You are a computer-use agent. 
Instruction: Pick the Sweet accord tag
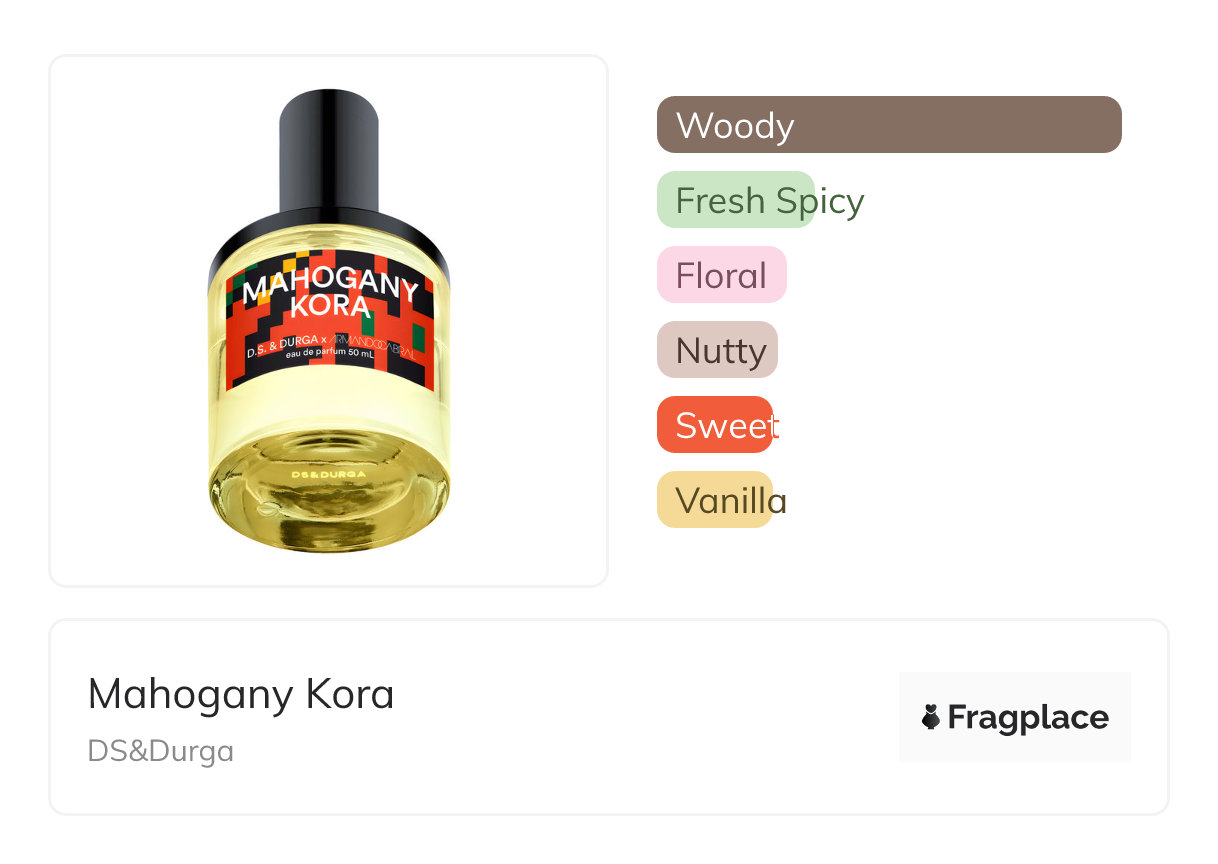click(x=715, y=425)
